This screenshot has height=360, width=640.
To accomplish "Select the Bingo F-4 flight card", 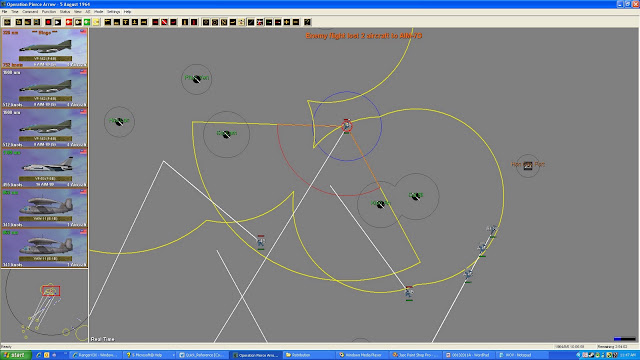I will coord(44,48).
